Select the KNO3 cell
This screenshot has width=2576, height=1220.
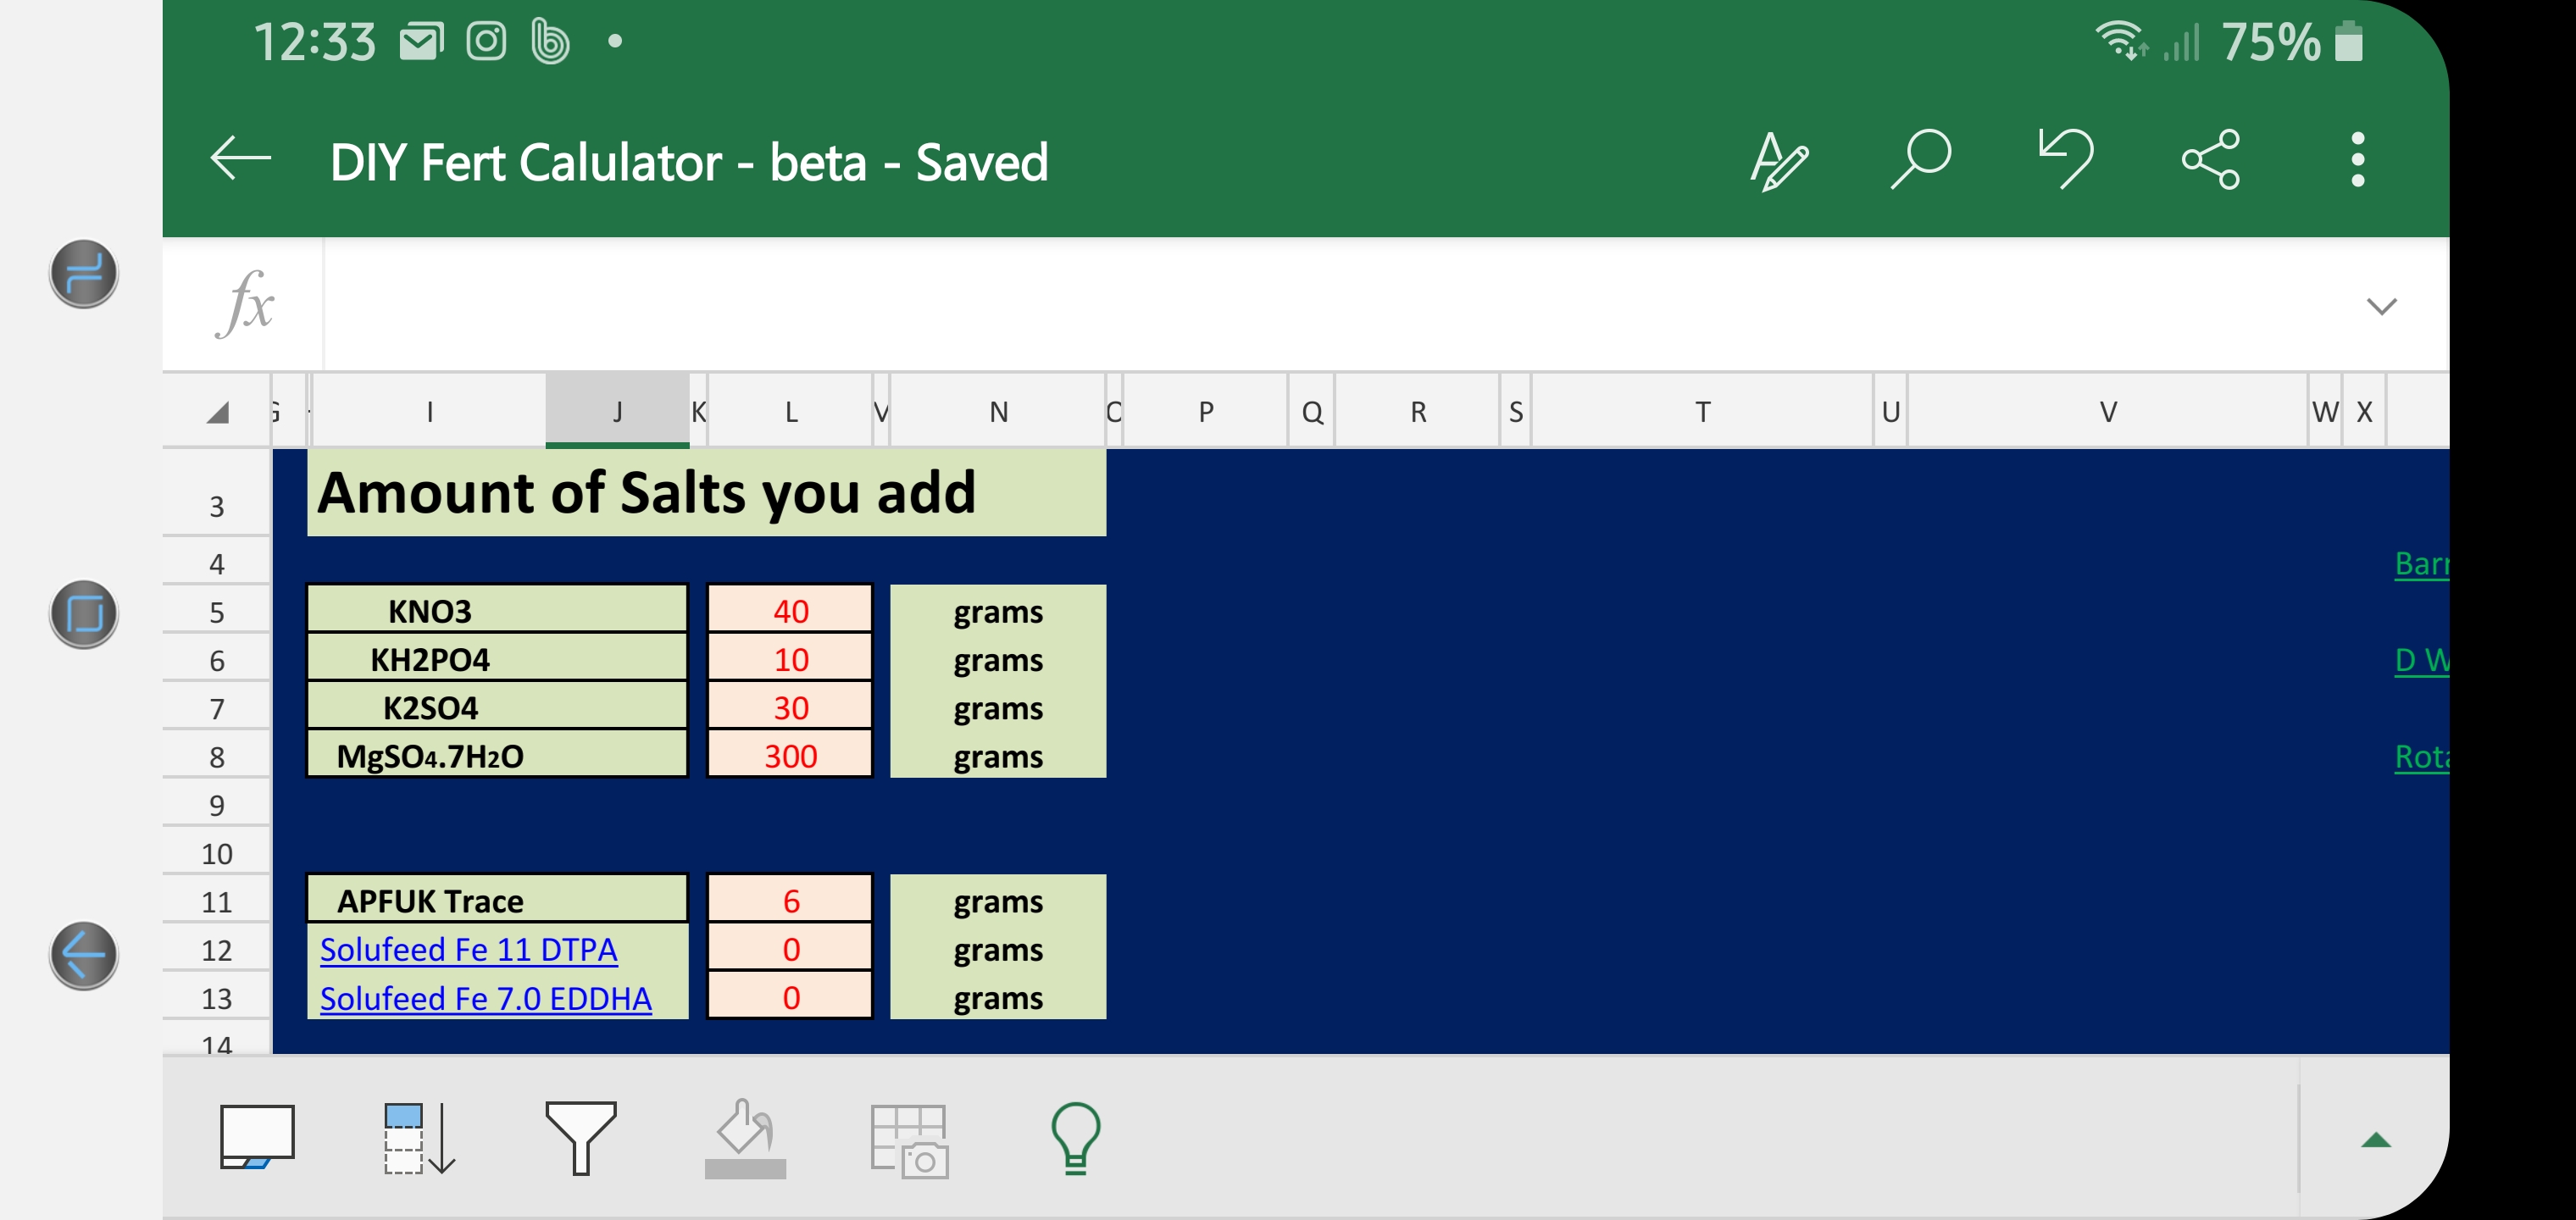(x=497, y=610)
